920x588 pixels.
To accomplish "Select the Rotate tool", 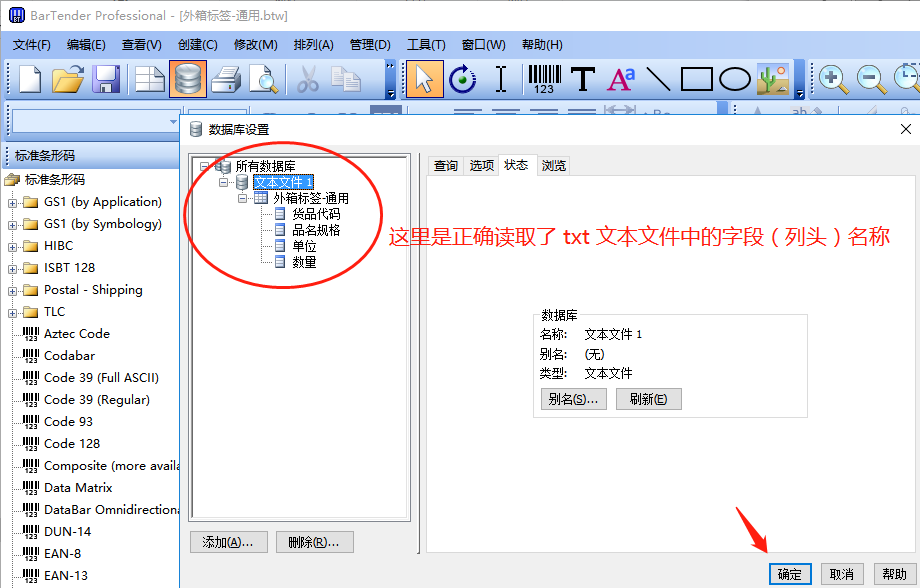I will 462,79.
